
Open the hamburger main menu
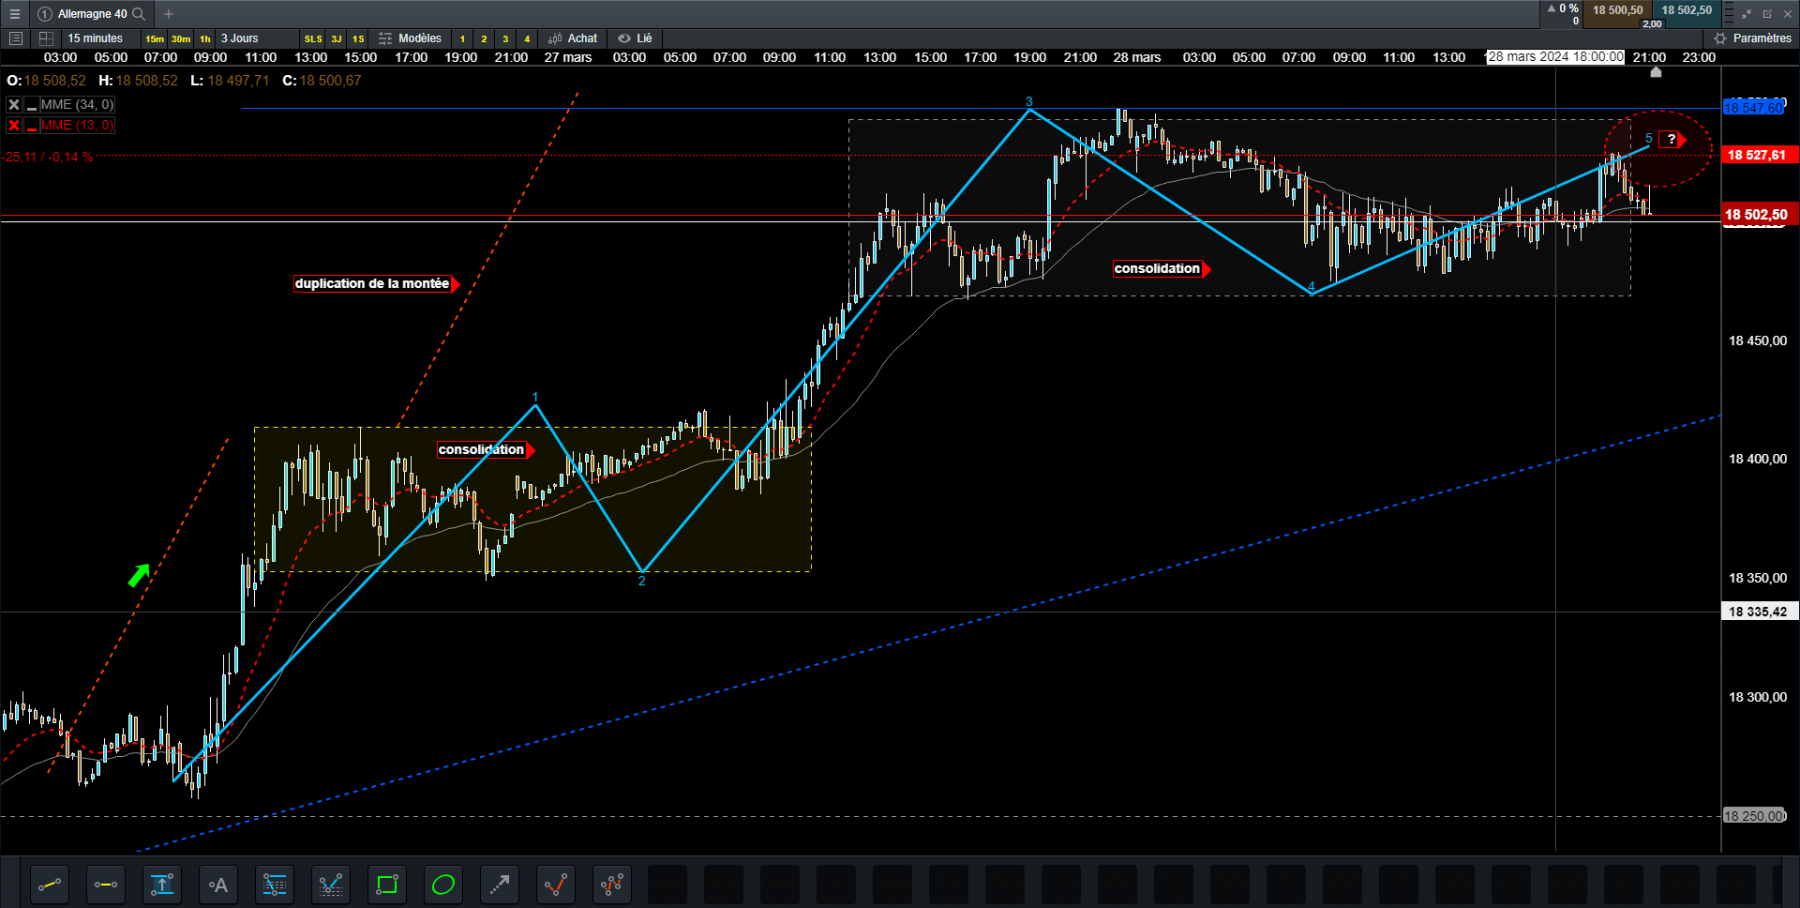pos(15,14)
